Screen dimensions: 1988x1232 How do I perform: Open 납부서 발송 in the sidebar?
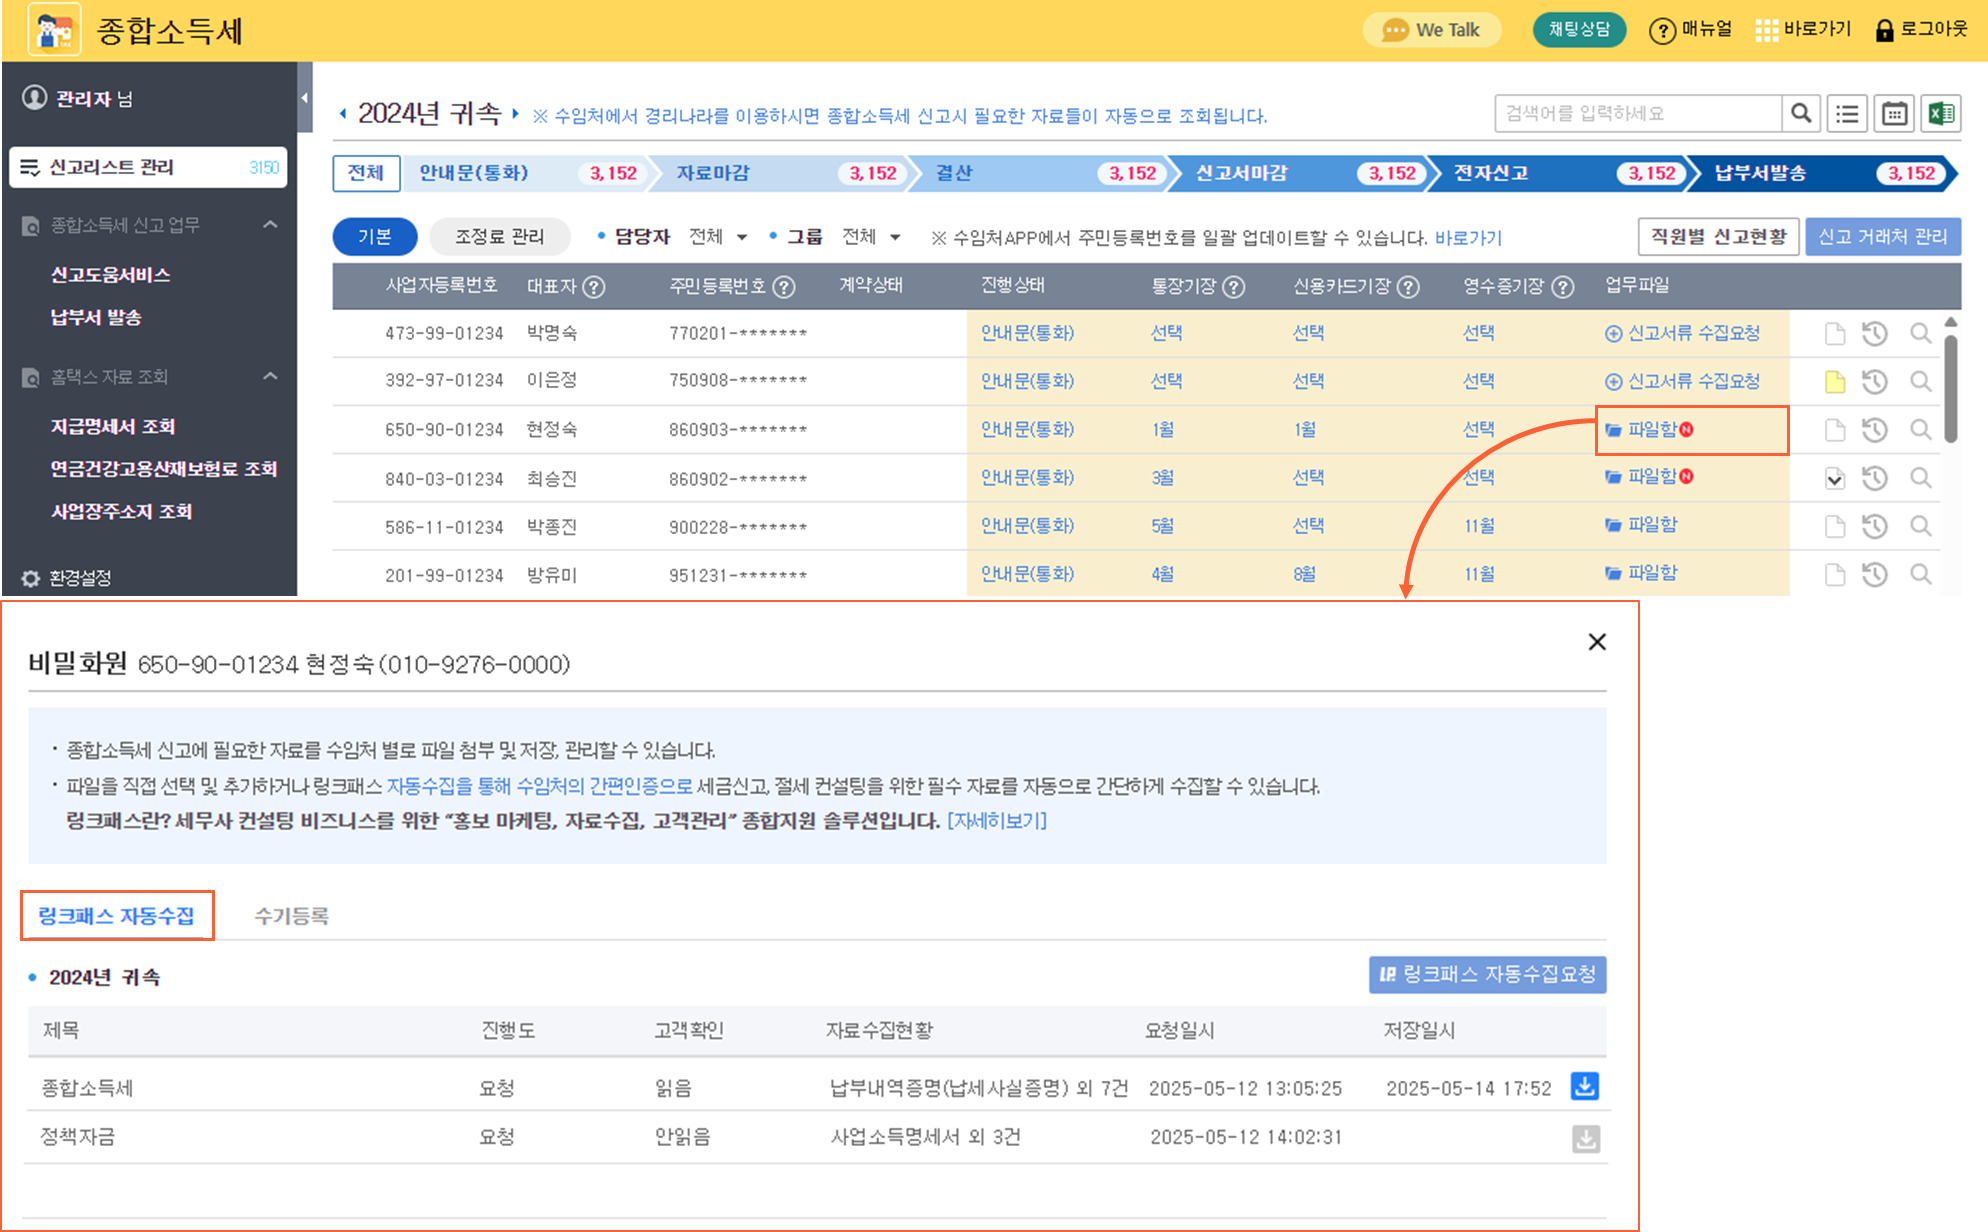97,318
